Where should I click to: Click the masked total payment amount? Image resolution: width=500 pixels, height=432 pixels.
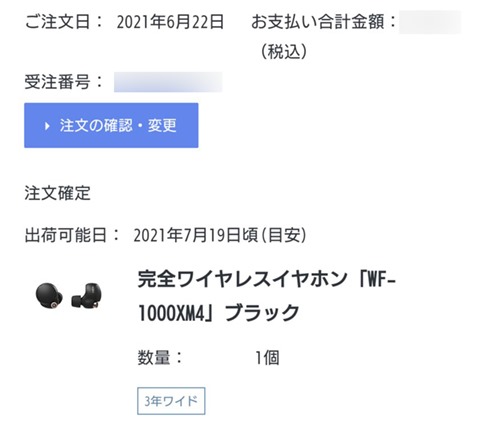430,22
